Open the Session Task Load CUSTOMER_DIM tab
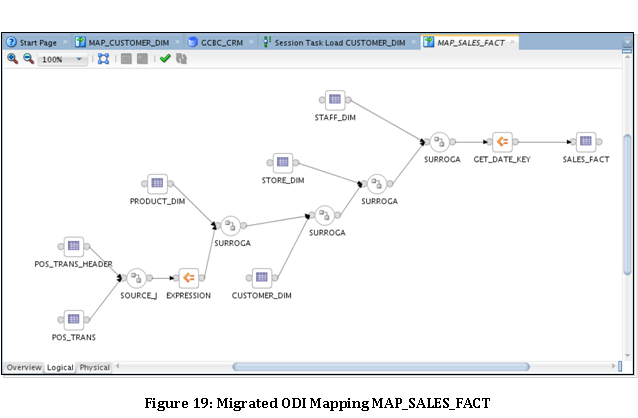 pyautogui.click(x=339, y=42)
